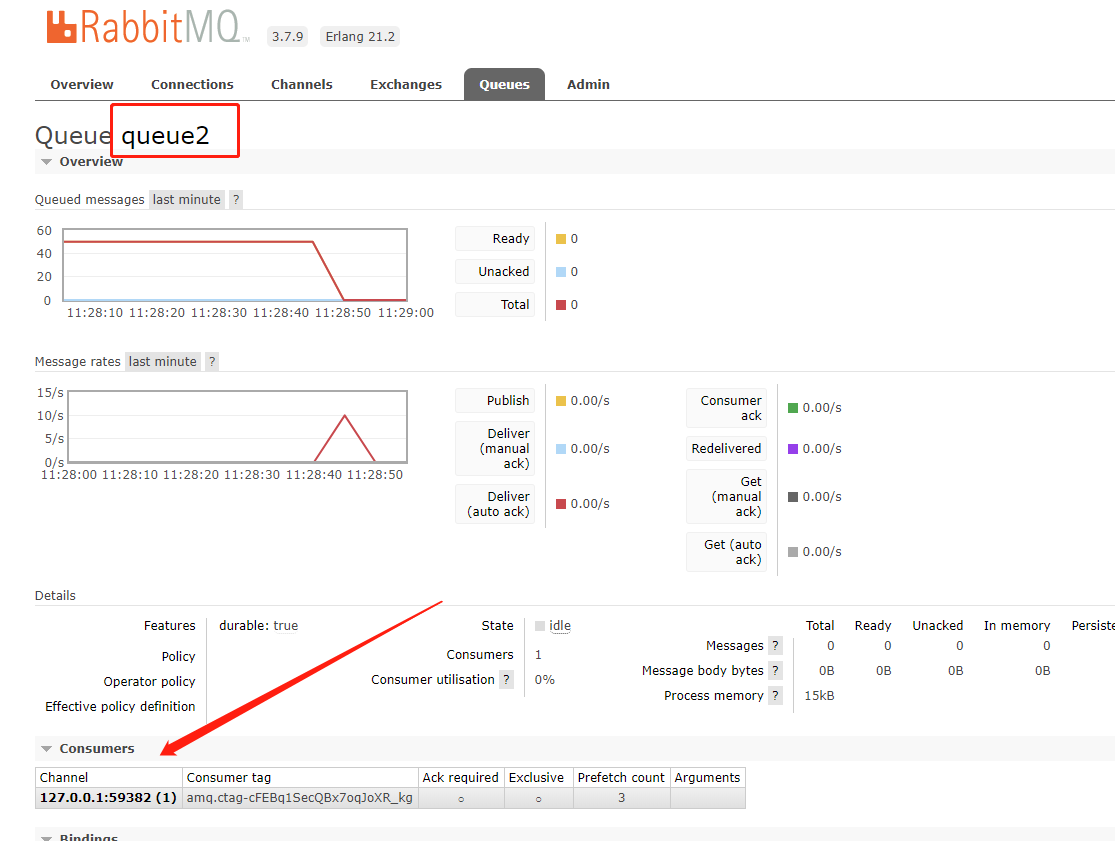Click the 'durable: true' feature text

pos(258,626)
